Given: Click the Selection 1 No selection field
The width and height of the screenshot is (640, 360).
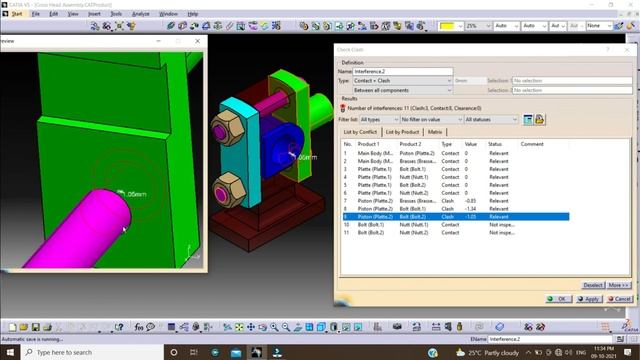Looking at the screenshot, I should (572, 81).
